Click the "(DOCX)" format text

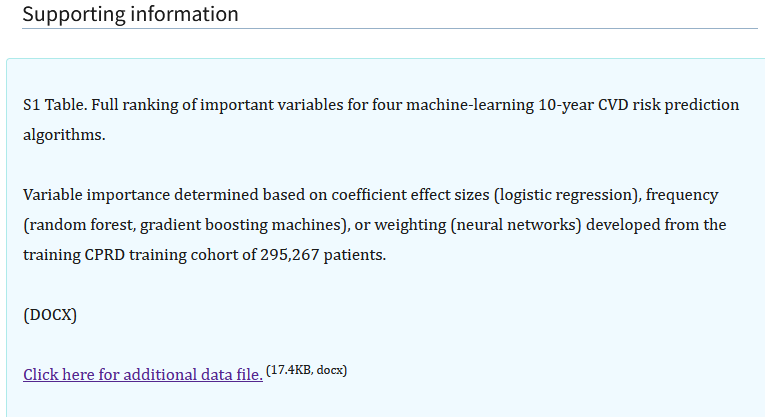50,315
